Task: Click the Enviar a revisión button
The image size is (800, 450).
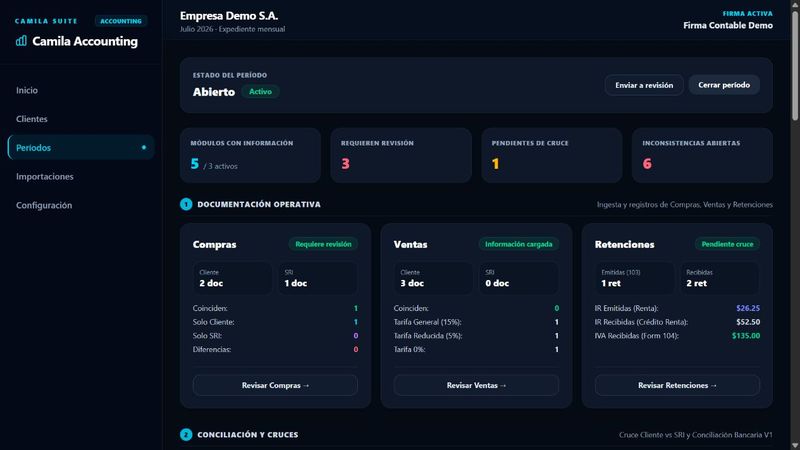Action: (x=644, y=85)
